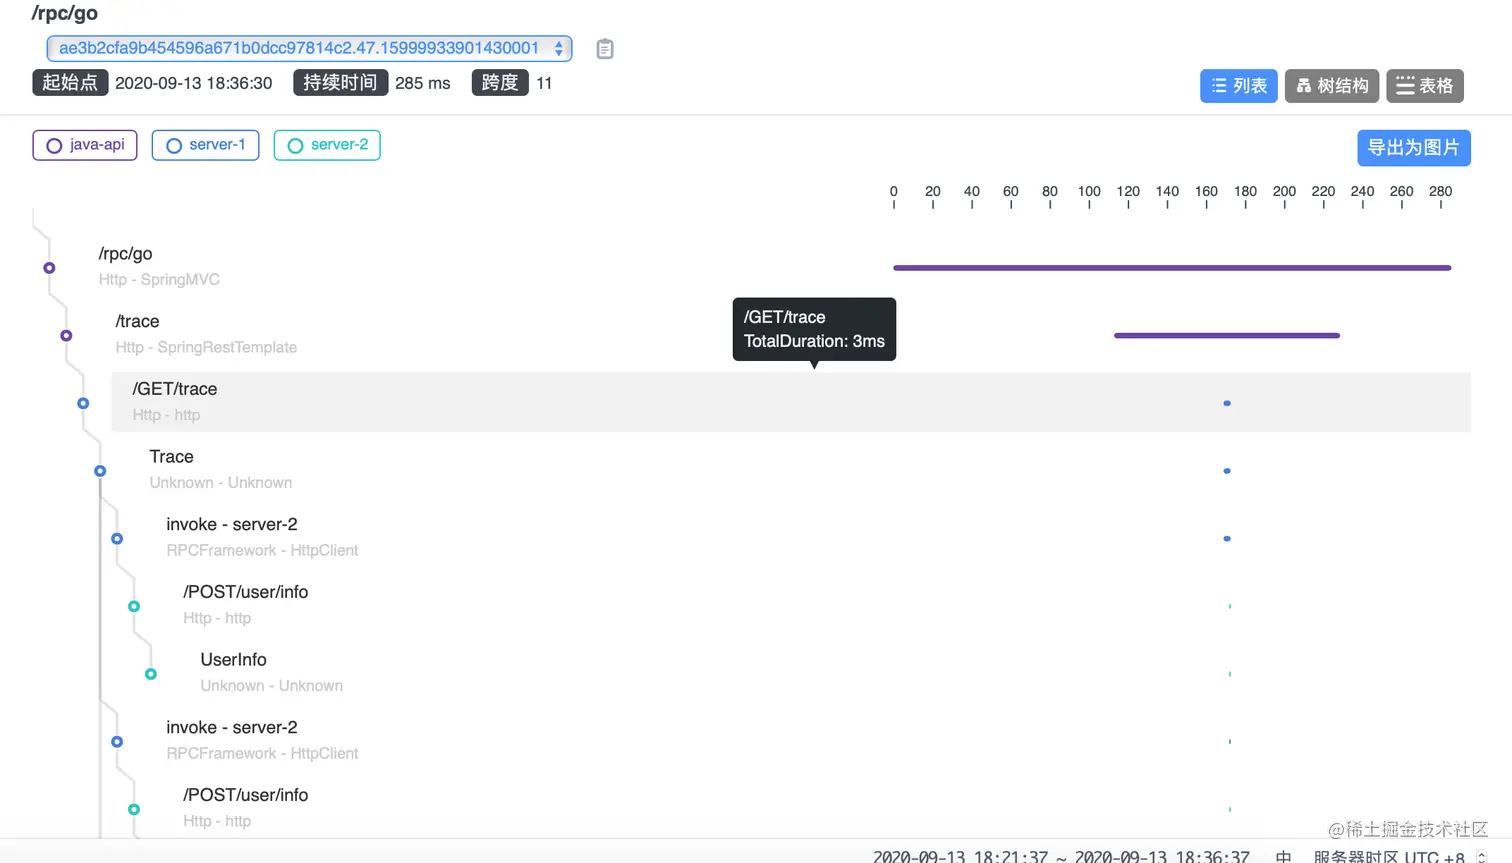Screen dimensions: 1512x863
Task: Click the /trace duration bar in timeline
Action: click(x=1227, y=336)
